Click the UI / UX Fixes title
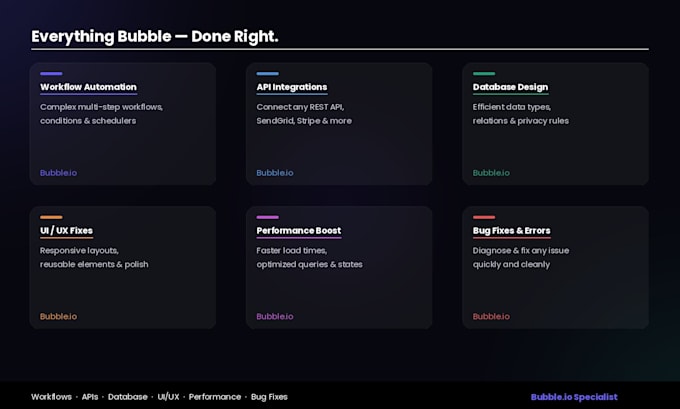Image resolution: width=680 pixels, height=409 pixels. (66, 230)
